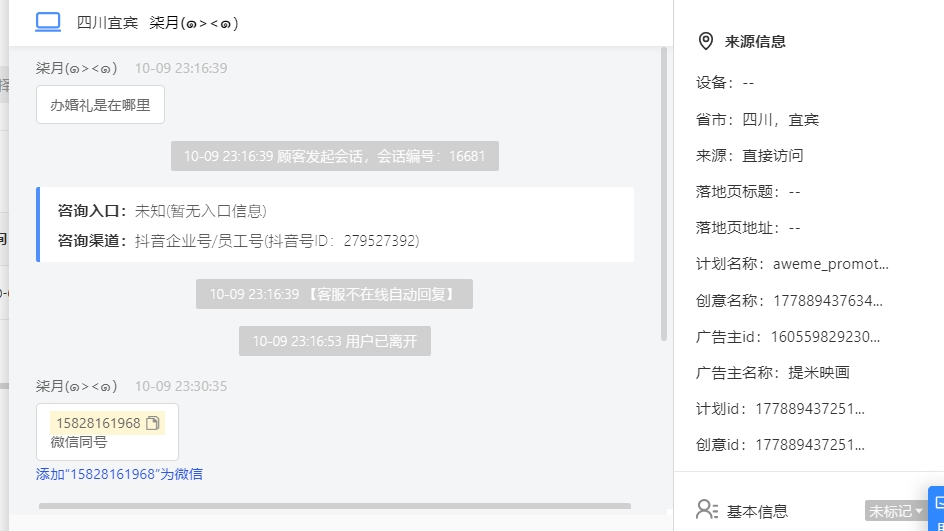Click the 广告主id value 160559829230...

(x=825, y=337)
